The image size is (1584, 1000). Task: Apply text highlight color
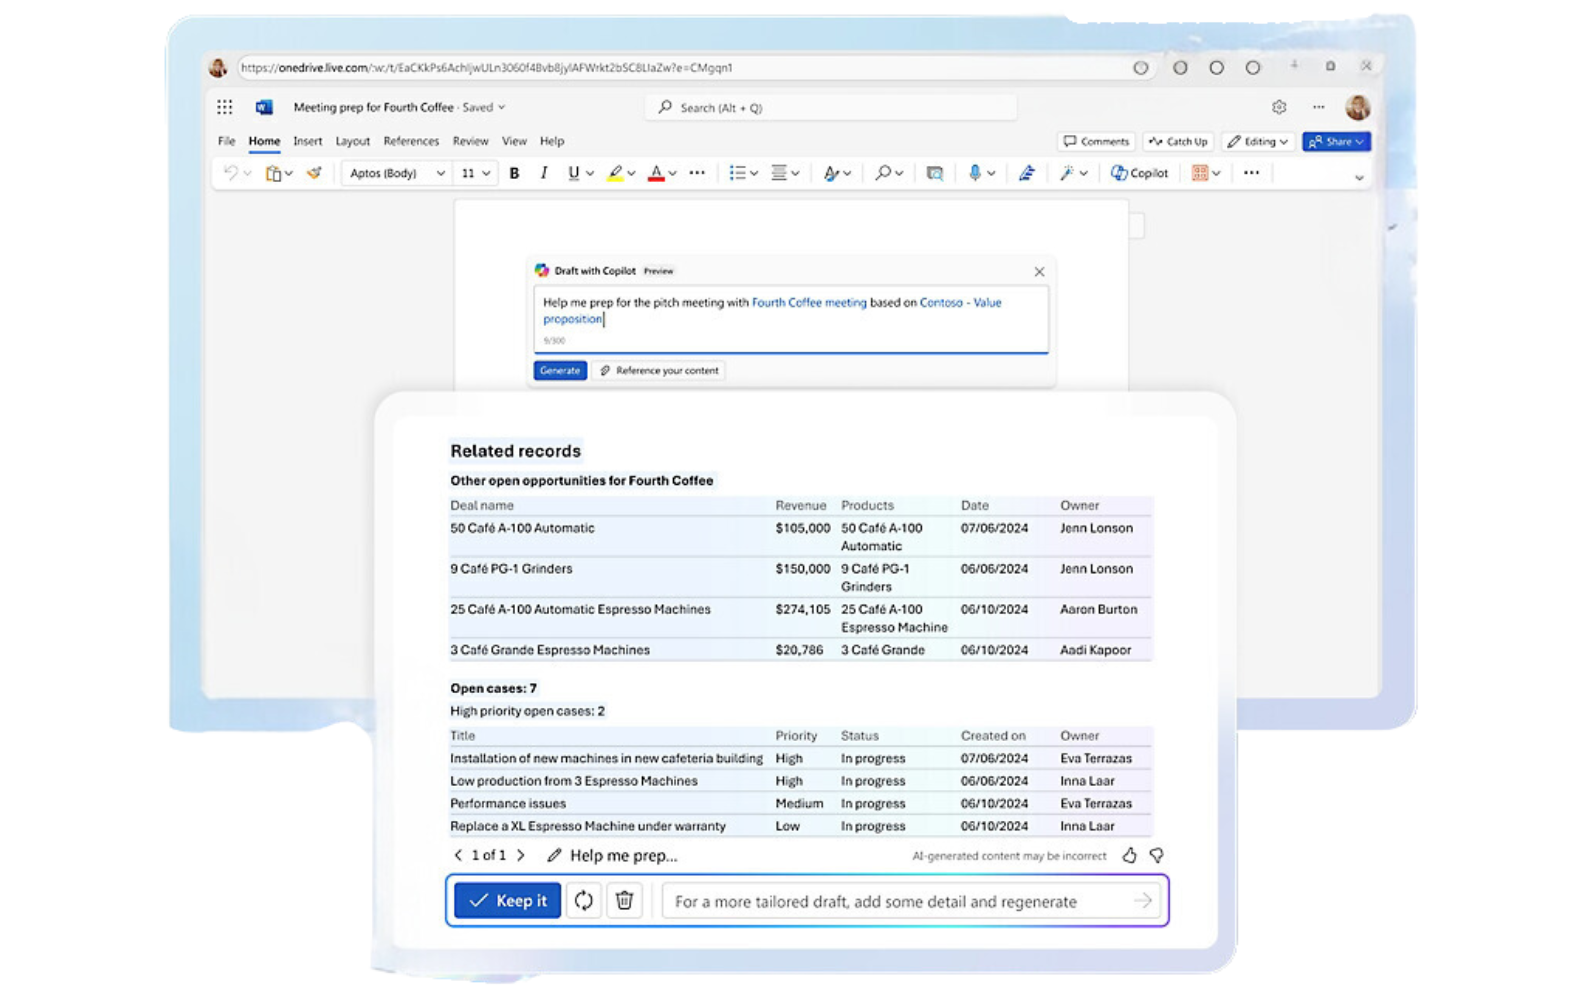615,173
